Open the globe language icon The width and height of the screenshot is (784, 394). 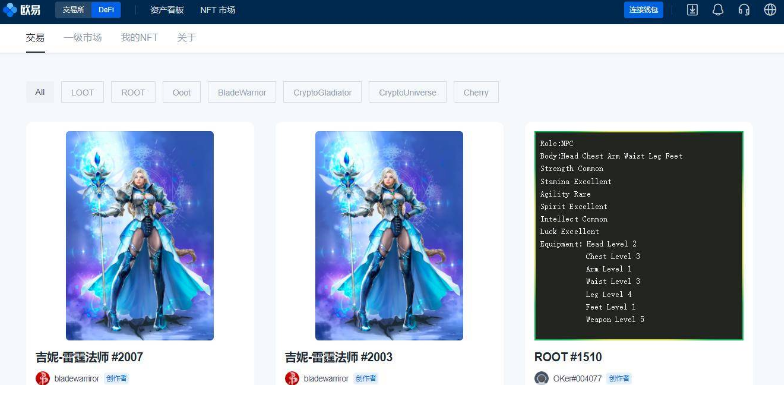click(770, 10)
